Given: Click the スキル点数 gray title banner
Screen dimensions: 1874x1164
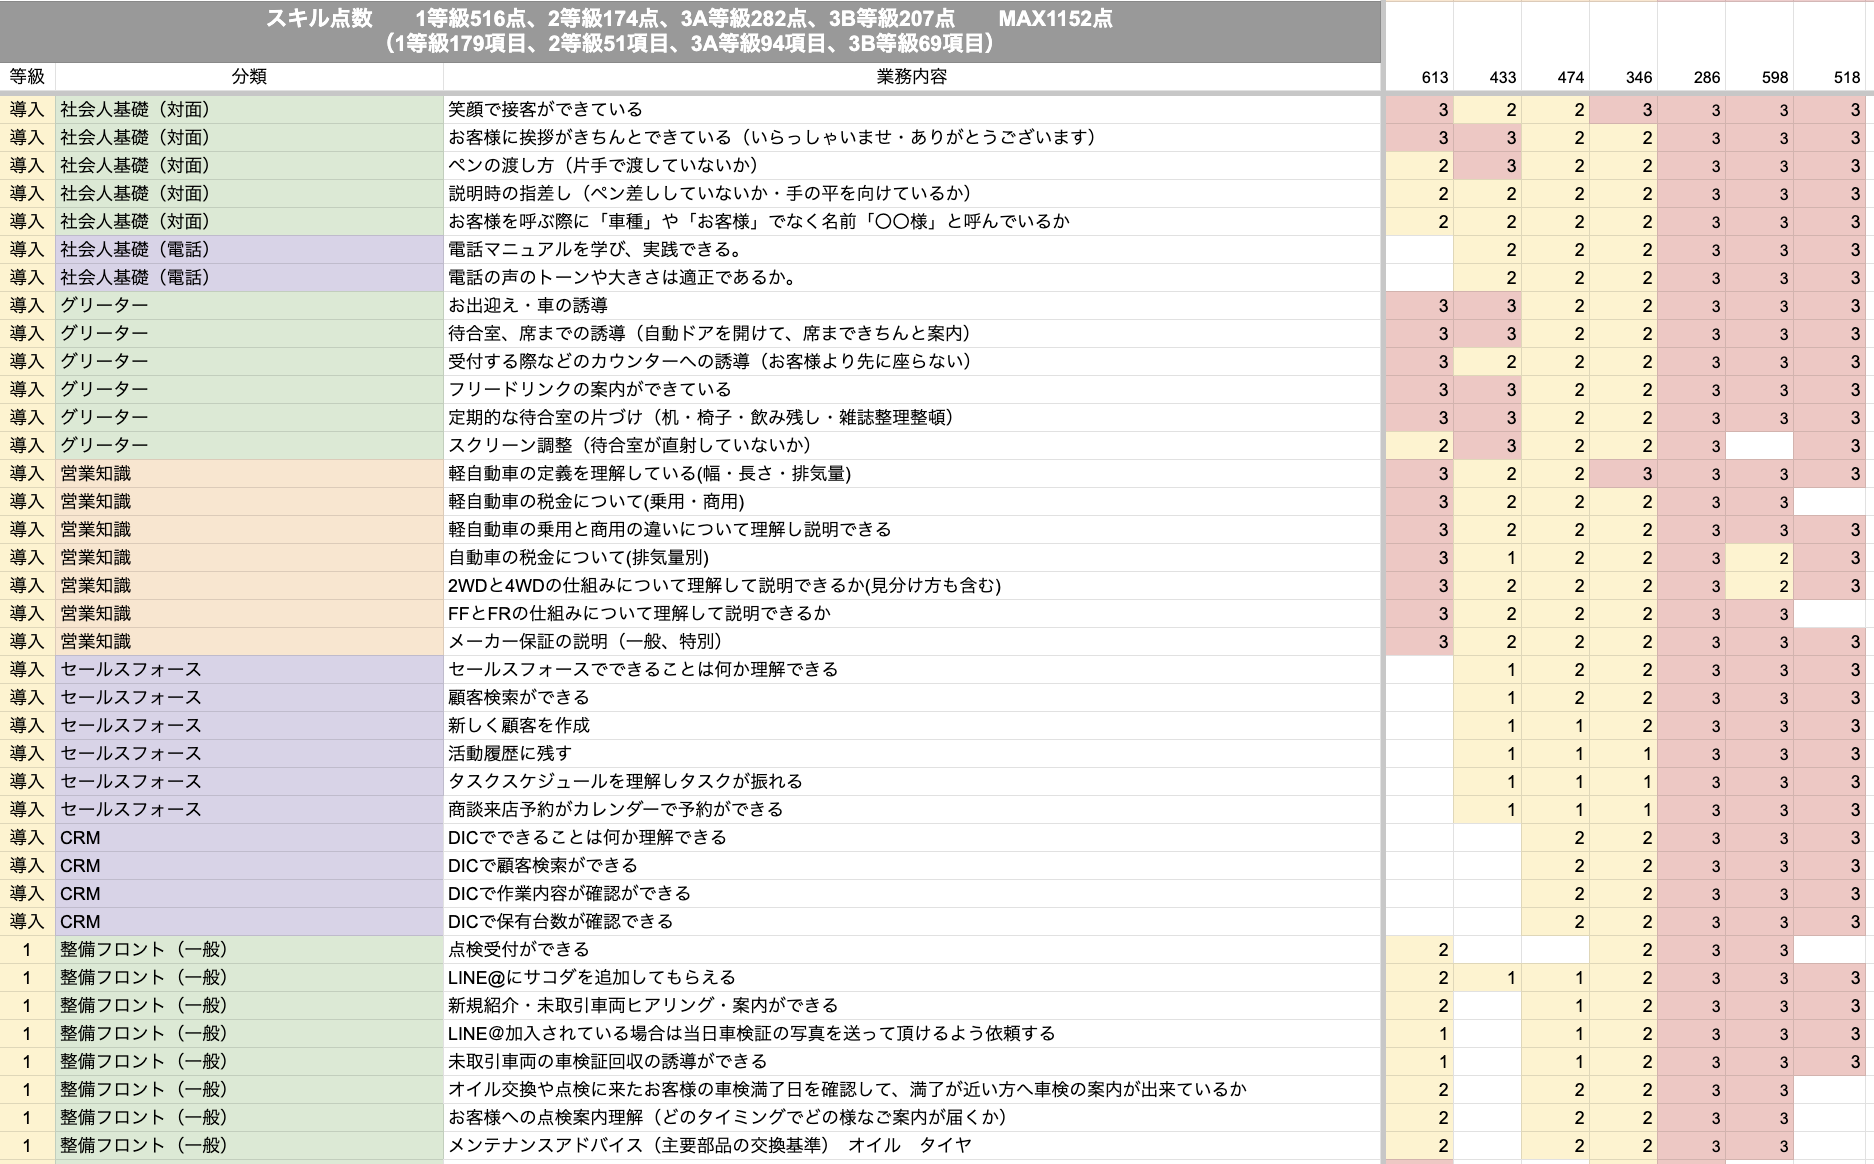Looking at the screenshot, I should point(690,31).
